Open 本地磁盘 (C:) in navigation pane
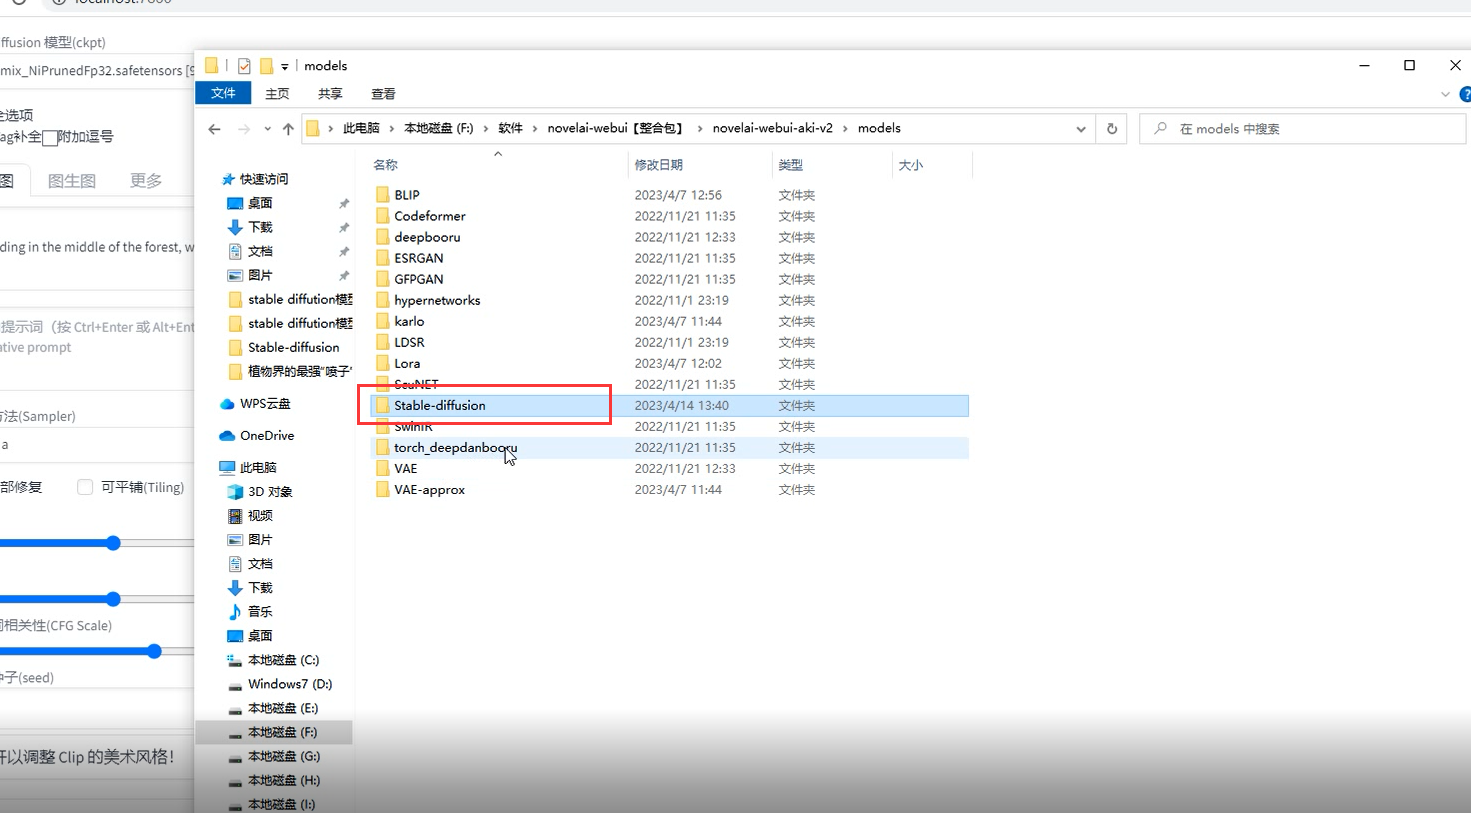Image resolution: width=1471 pixels, height=813 pixels. tap(283, 660)
